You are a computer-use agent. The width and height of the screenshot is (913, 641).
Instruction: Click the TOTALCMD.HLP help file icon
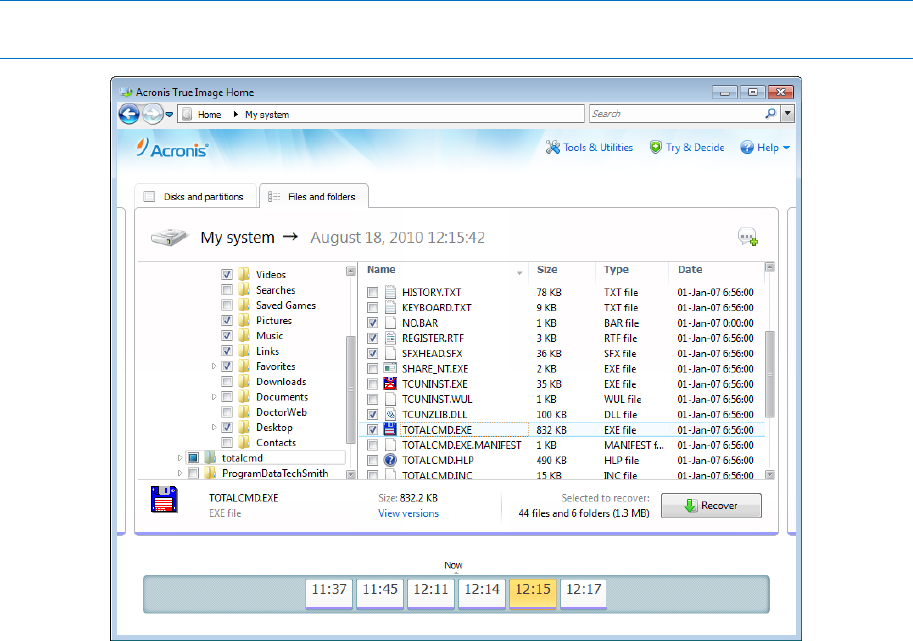[390, 460]
